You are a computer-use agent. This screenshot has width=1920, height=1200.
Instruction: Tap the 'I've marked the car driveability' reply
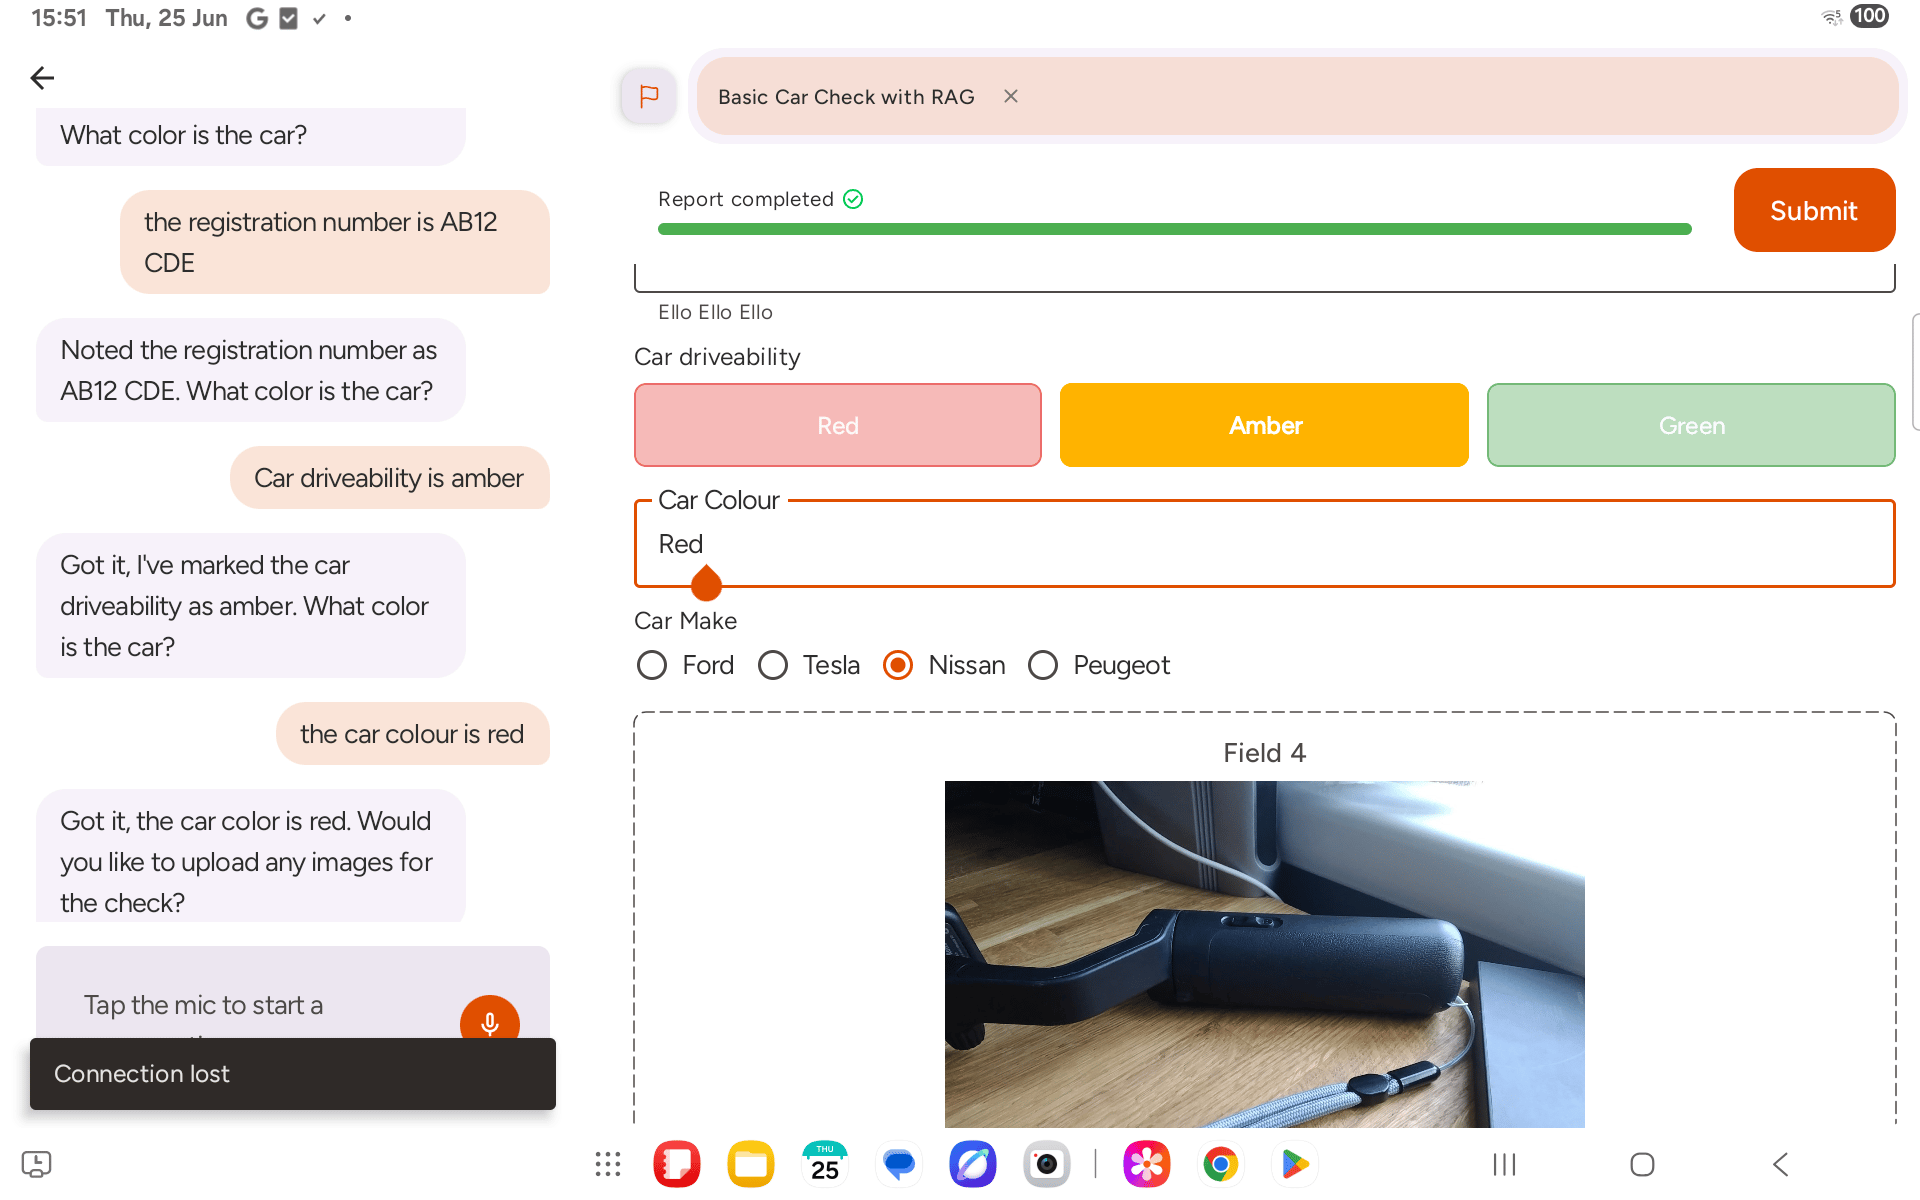click(x=251, y=606)
